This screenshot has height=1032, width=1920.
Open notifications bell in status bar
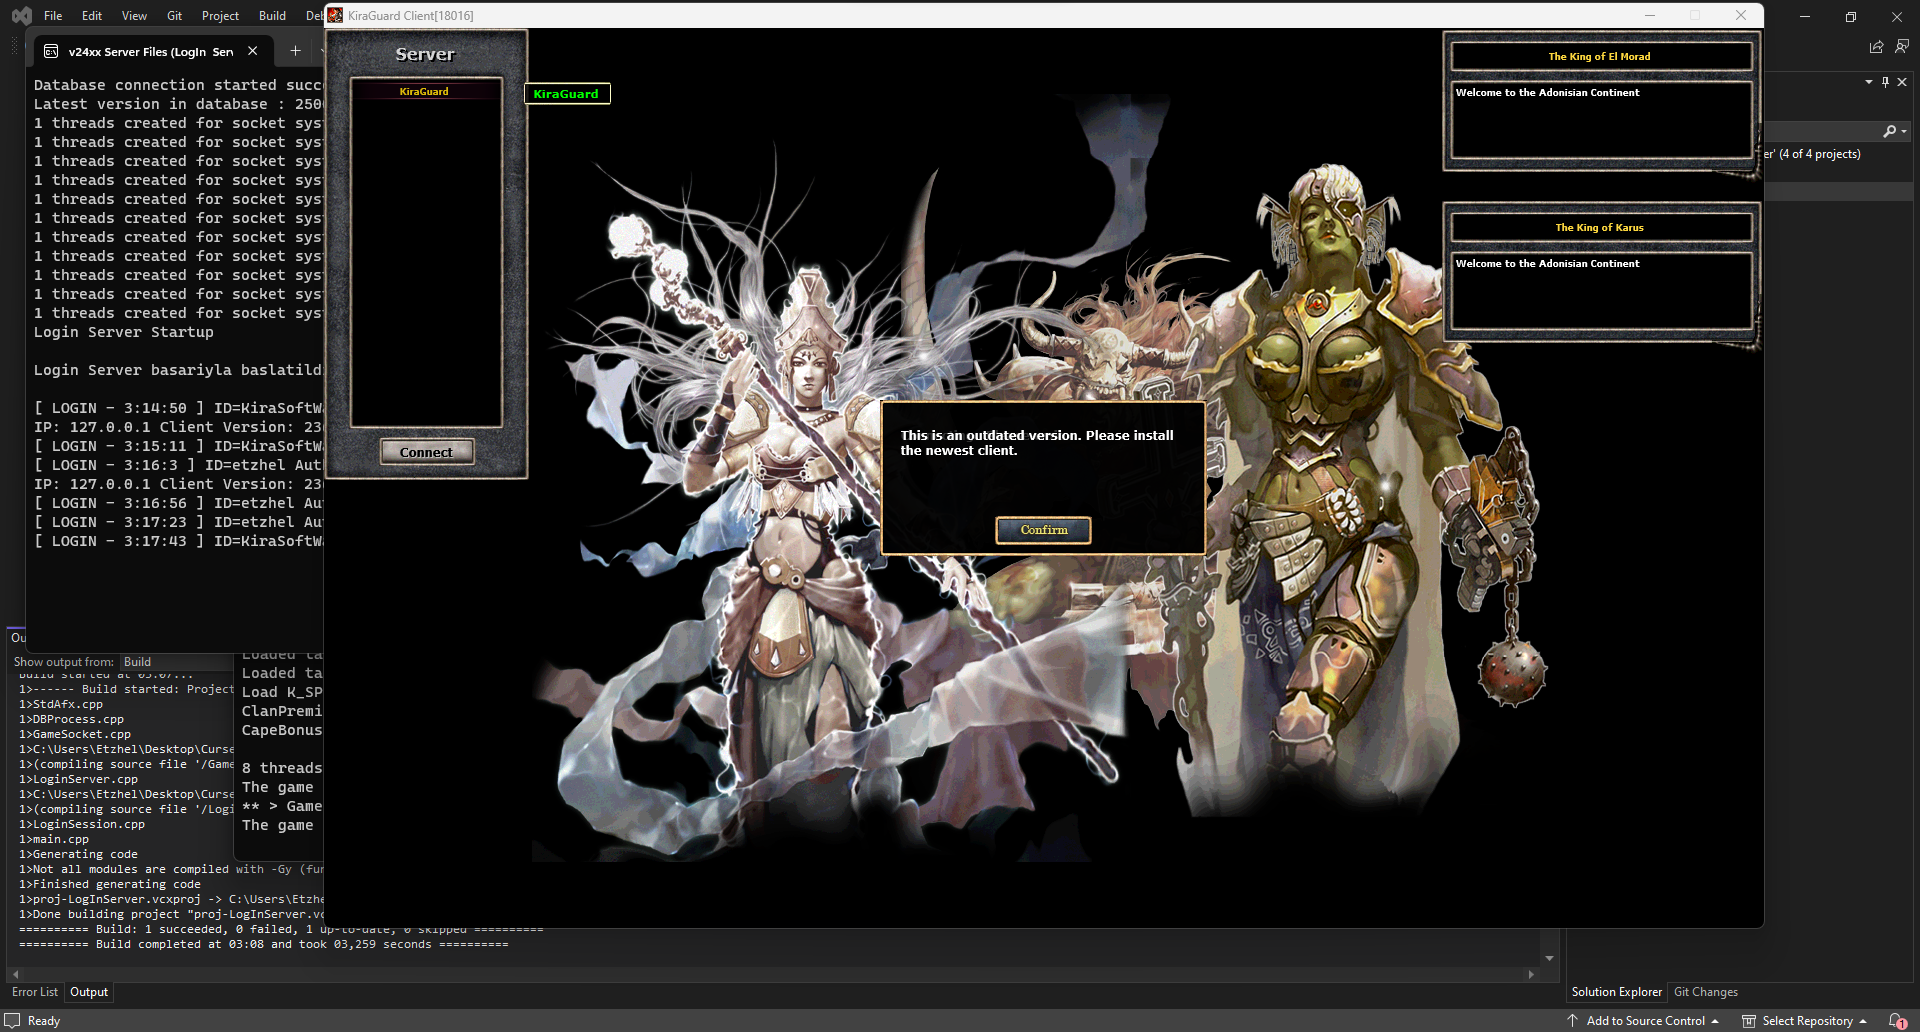point(1897,1021)
